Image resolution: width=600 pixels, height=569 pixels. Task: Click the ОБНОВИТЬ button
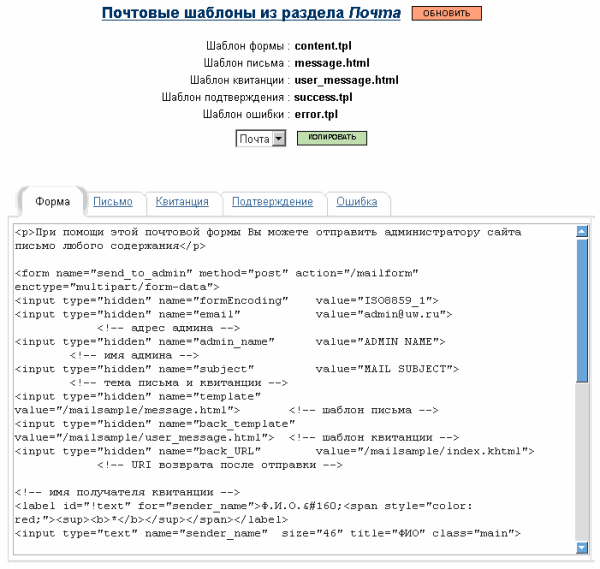(446, 13)
